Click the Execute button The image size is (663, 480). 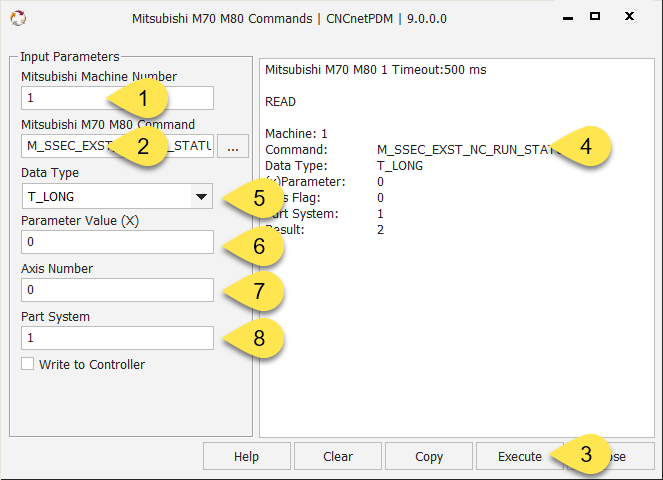point(520,456)
